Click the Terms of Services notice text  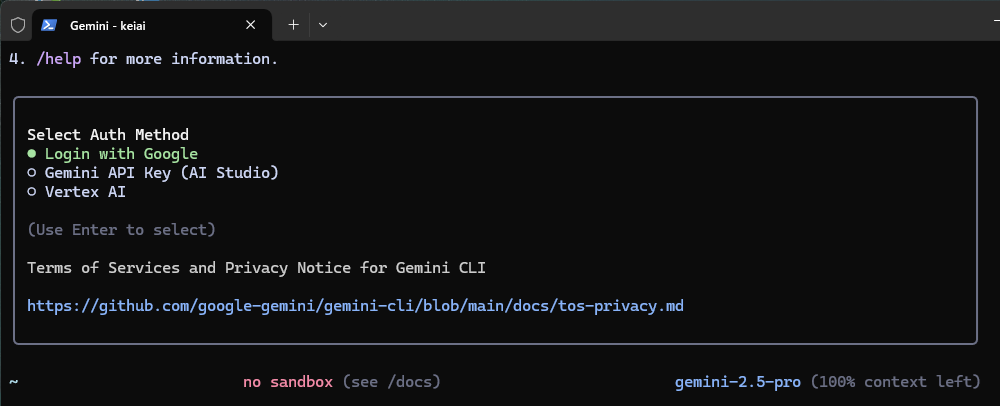click(x=256, y=268)
